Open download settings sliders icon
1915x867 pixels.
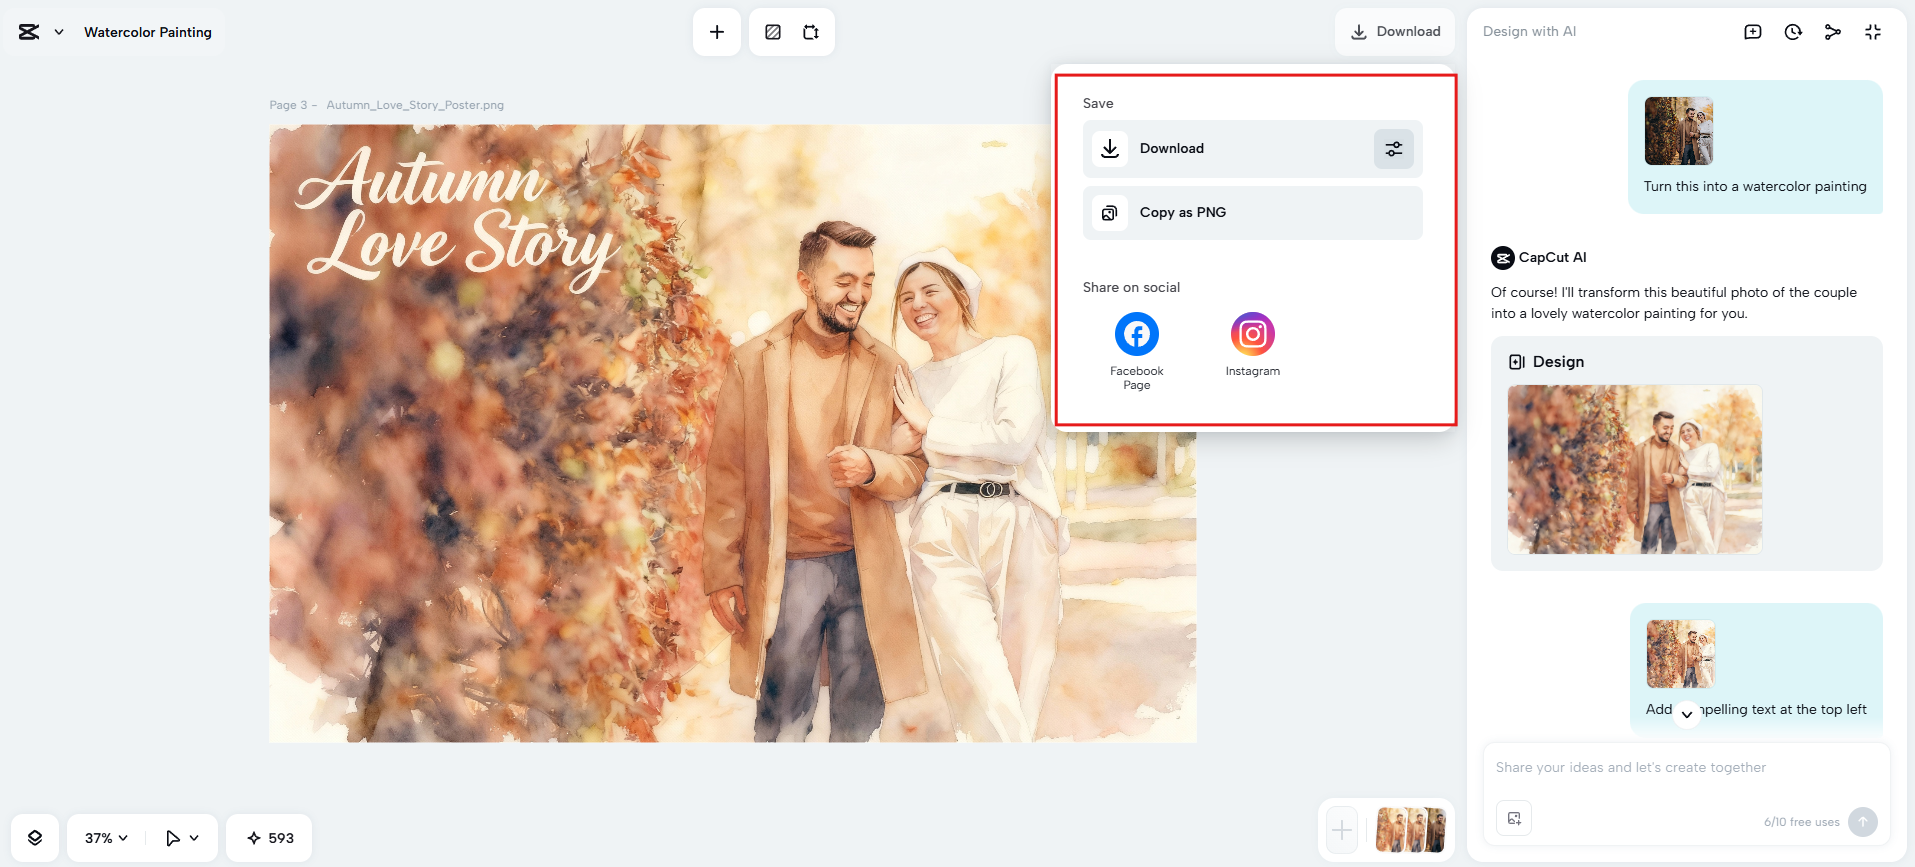point(1394,149)
